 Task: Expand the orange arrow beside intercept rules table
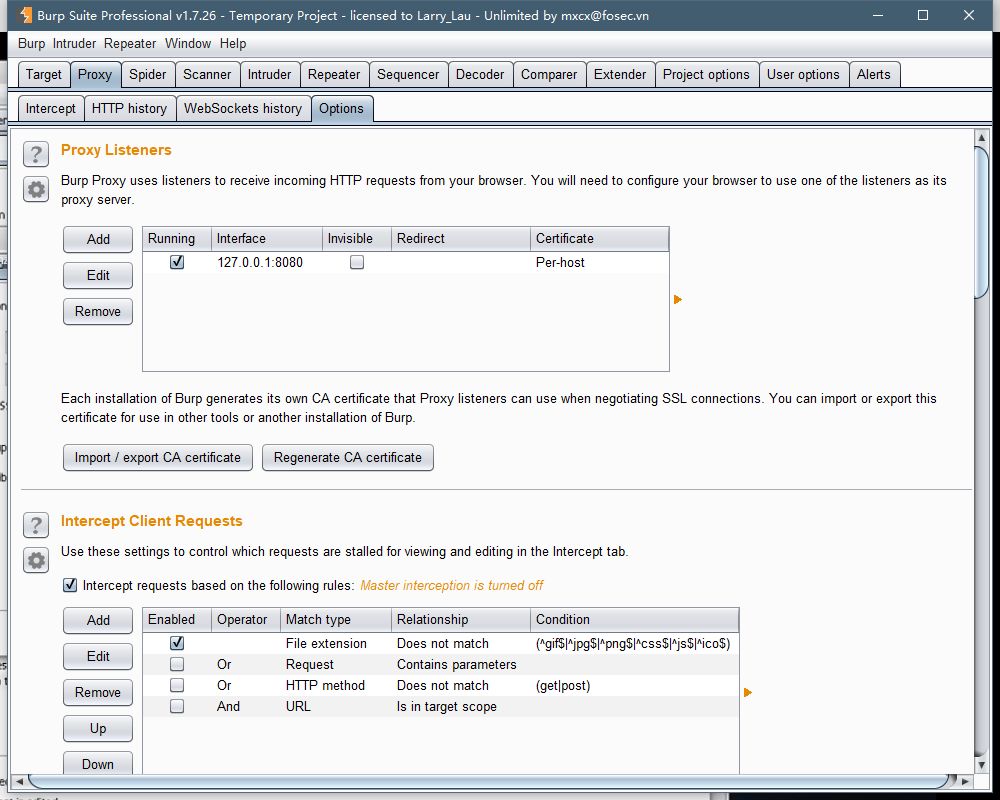coord(747,692)
